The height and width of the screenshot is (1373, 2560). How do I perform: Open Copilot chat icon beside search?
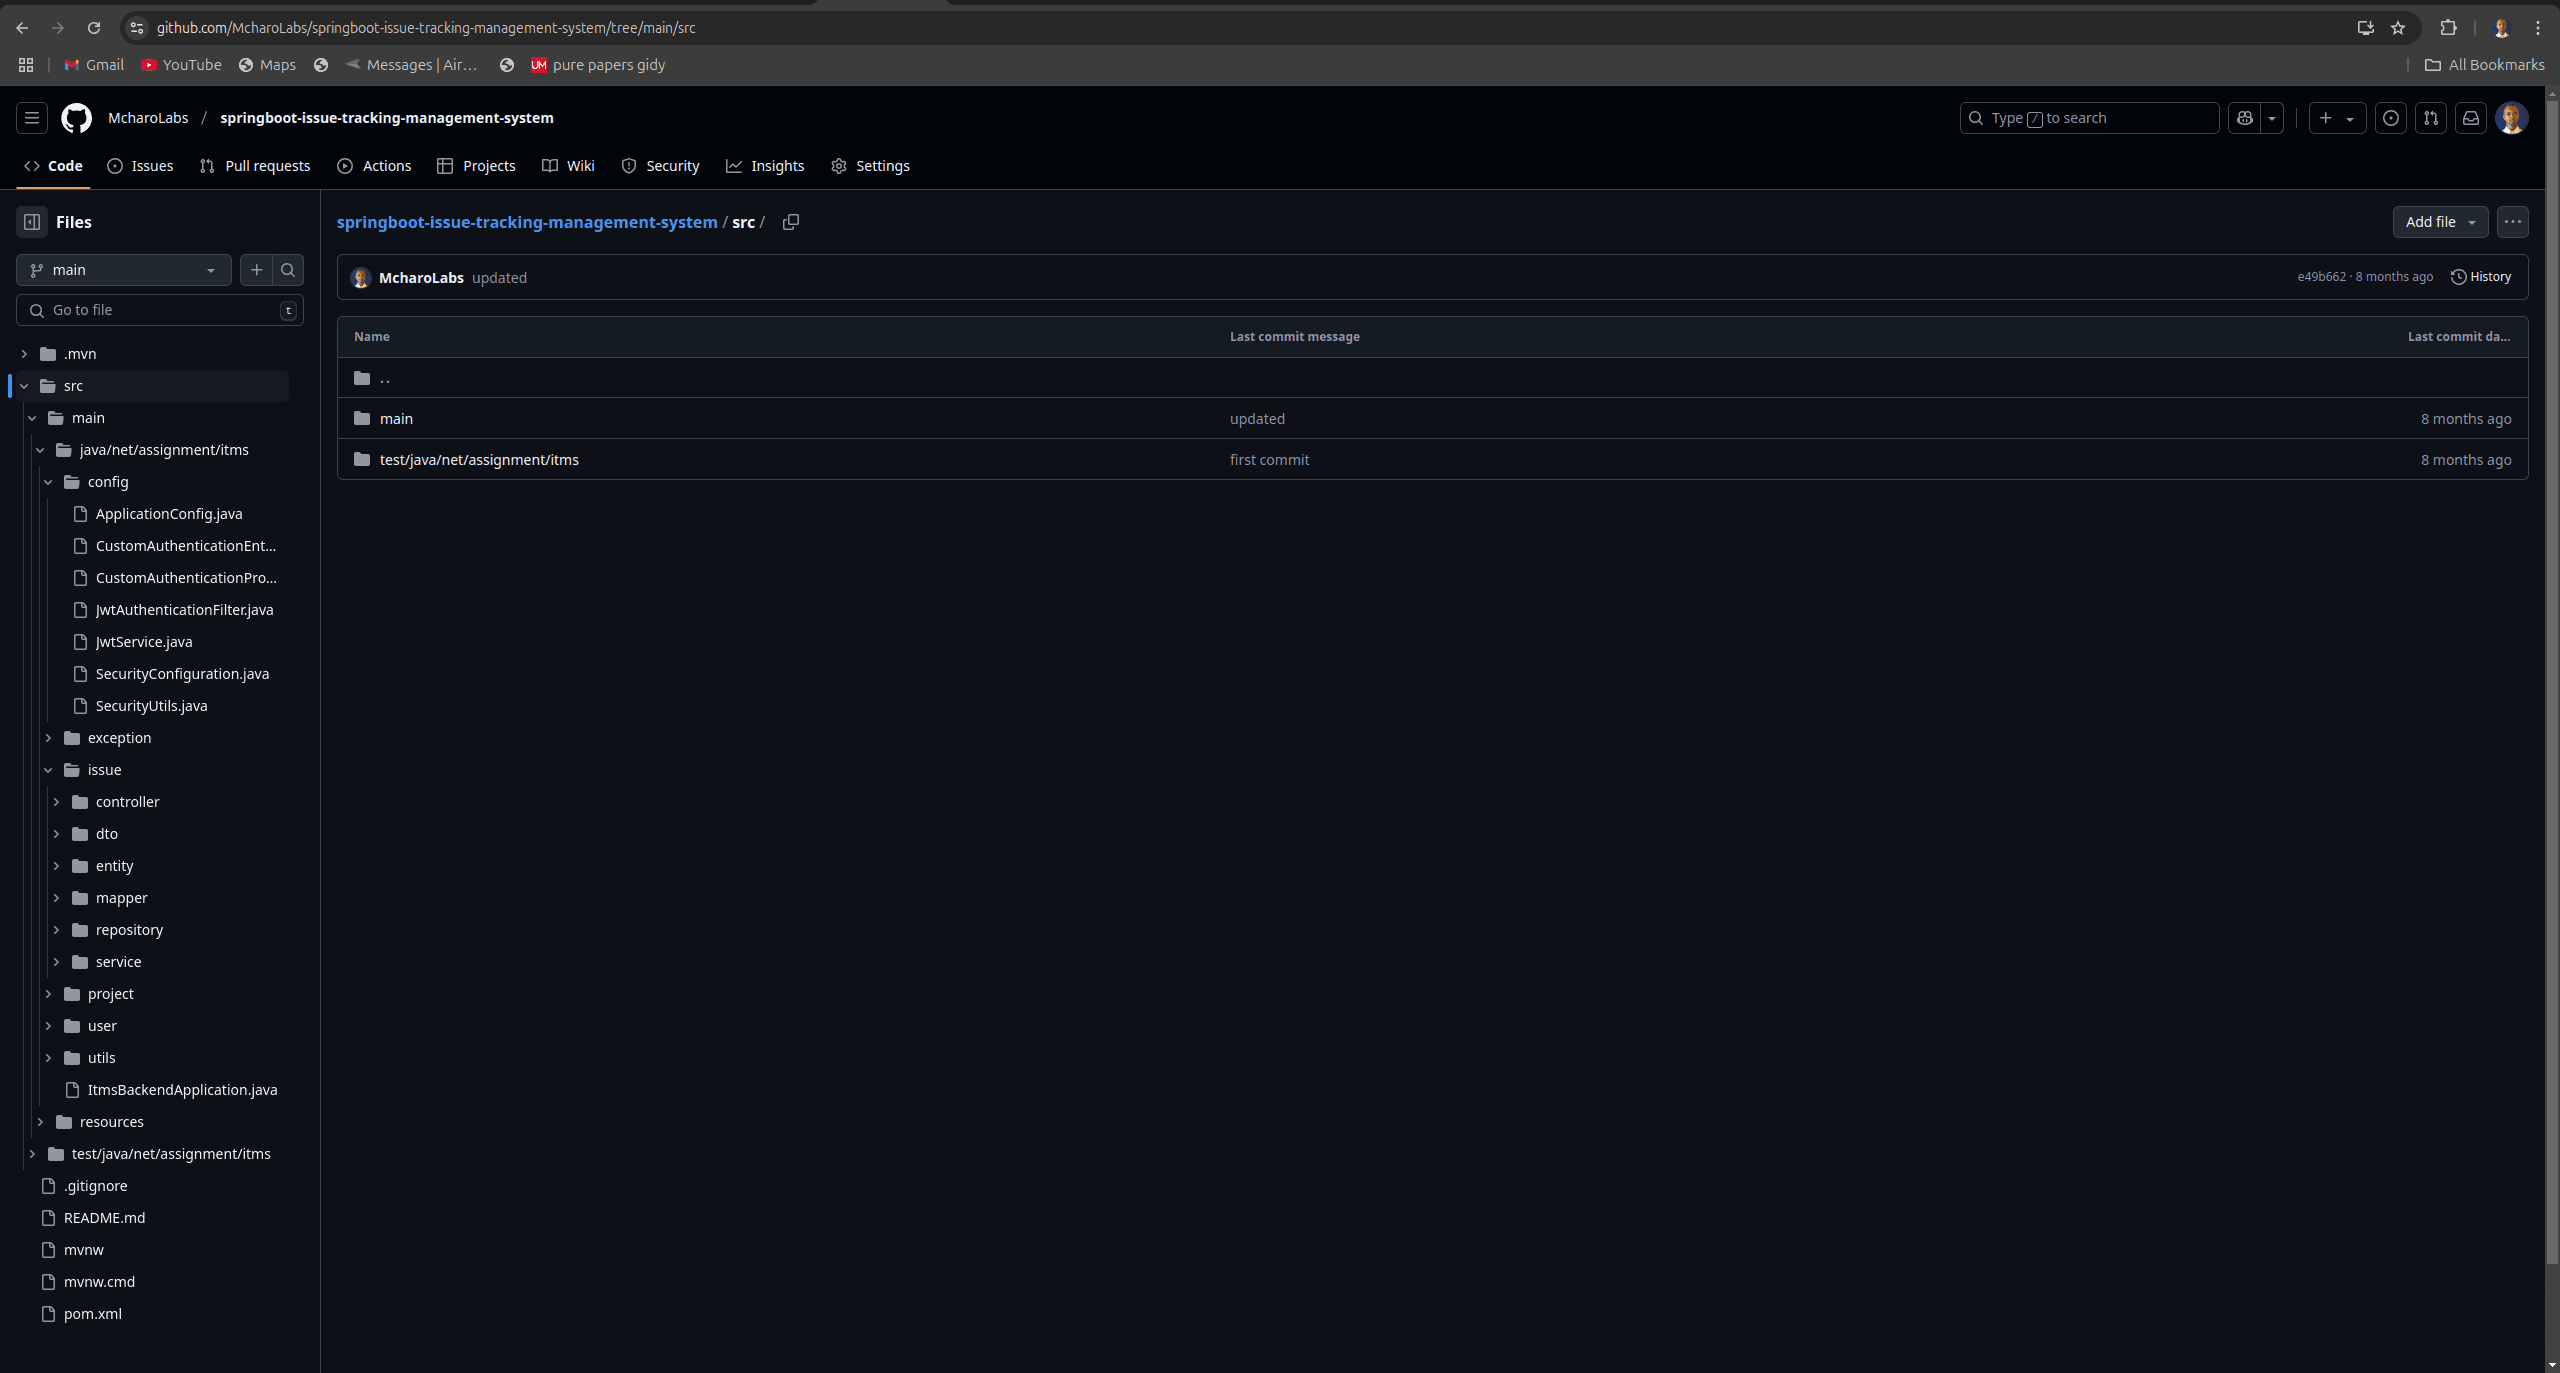[x=2243, y=118]
